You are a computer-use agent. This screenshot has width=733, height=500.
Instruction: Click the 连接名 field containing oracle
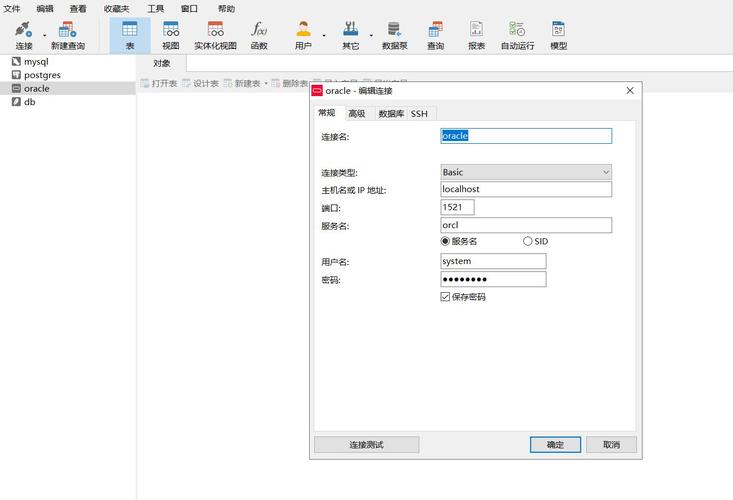coord(526,136)
